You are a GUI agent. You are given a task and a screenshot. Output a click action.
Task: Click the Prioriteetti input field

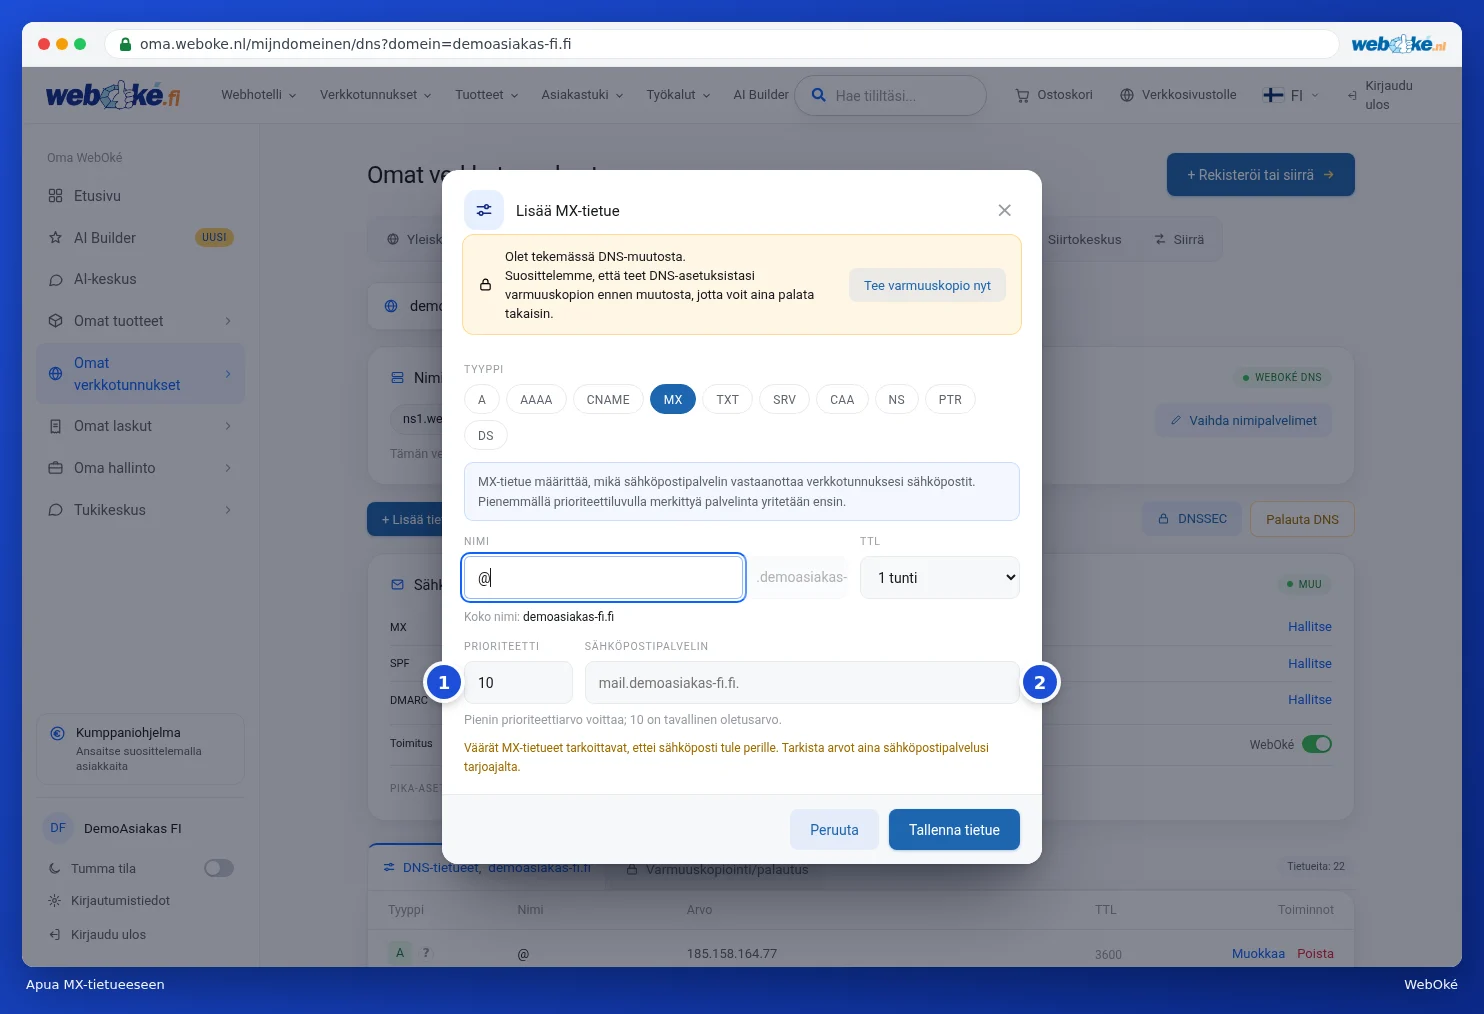(518, 683)
